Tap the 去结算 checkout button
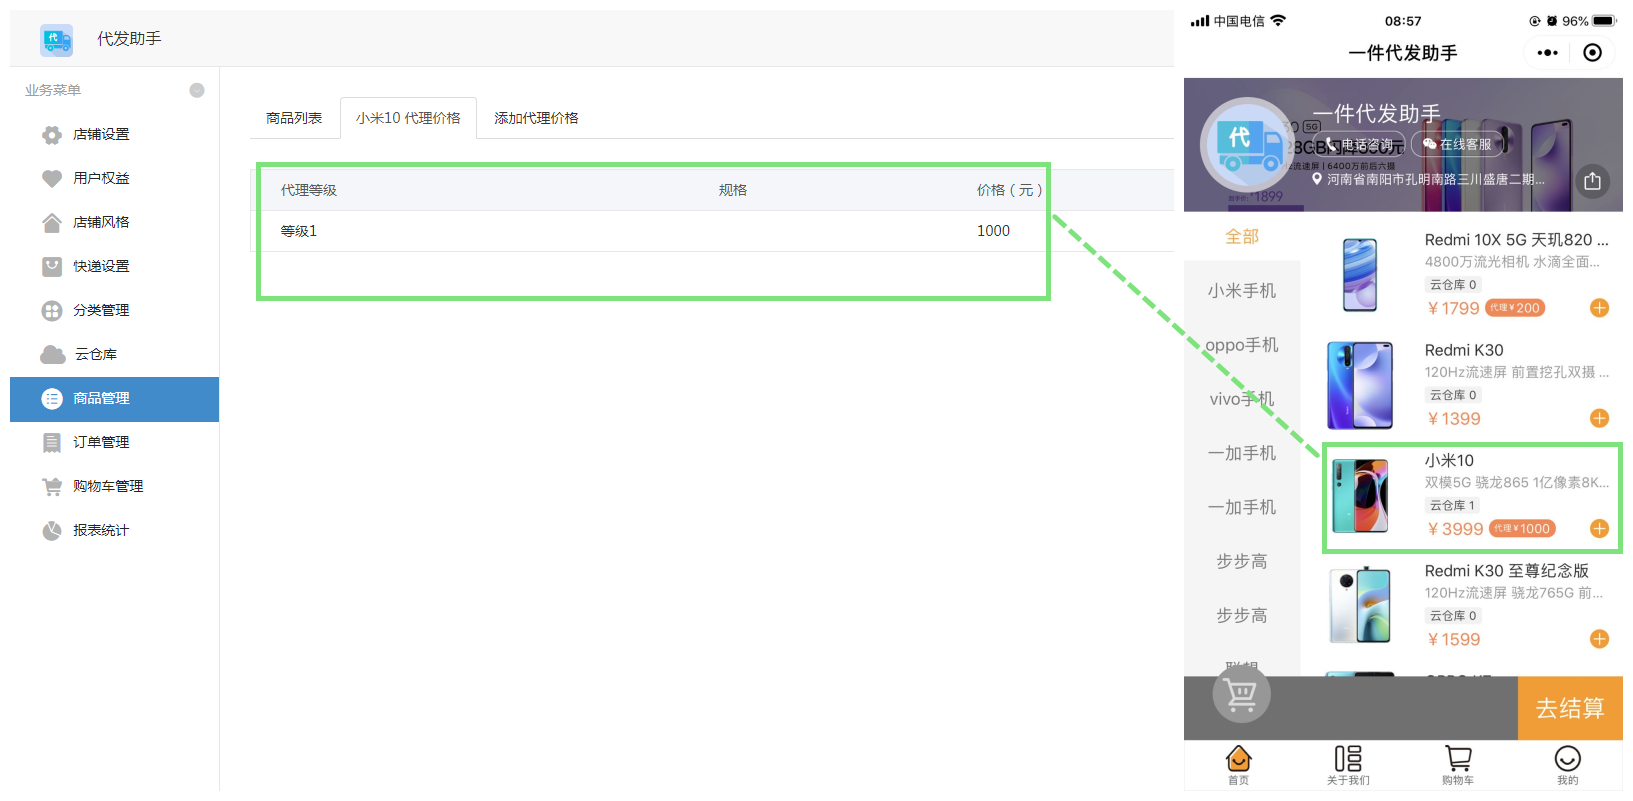Image resolution: width=1633 pixels, height=801 pixels. pos(1570,708)
